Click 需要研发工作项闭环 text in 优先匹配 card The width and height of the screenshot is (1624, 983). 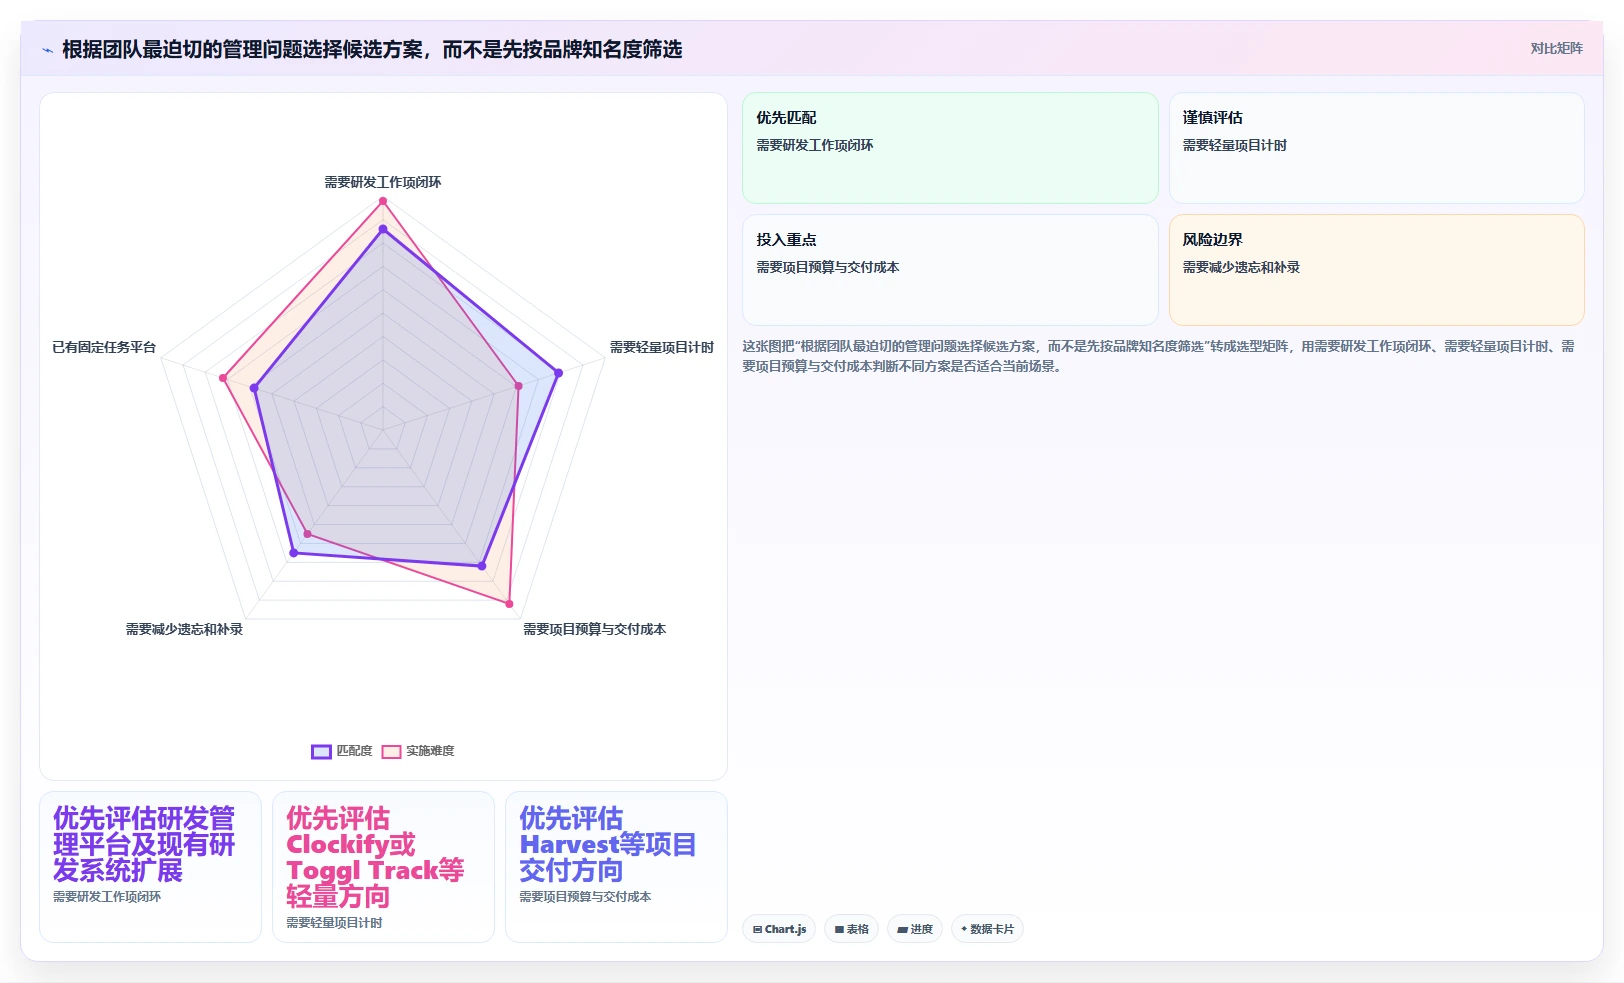click(815, 145)
